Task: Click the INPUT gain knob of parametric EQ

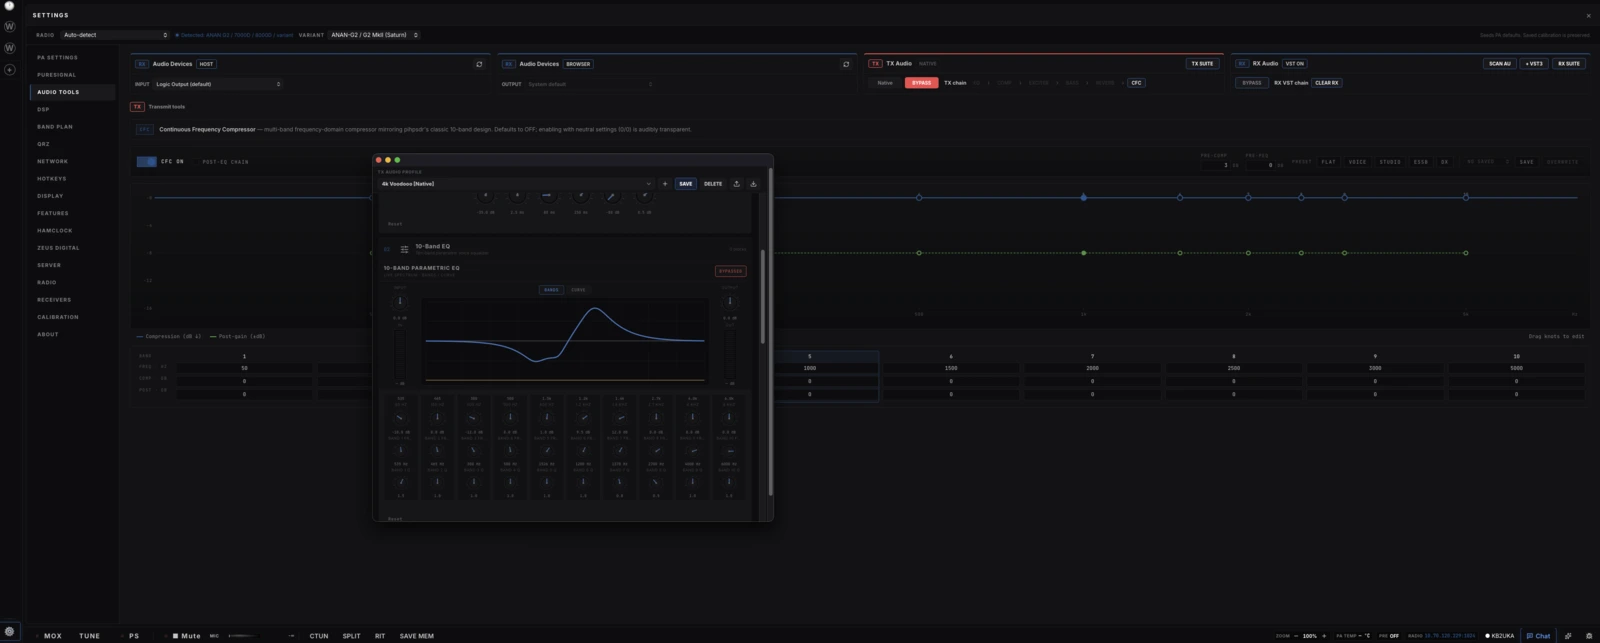Action: 400,301
